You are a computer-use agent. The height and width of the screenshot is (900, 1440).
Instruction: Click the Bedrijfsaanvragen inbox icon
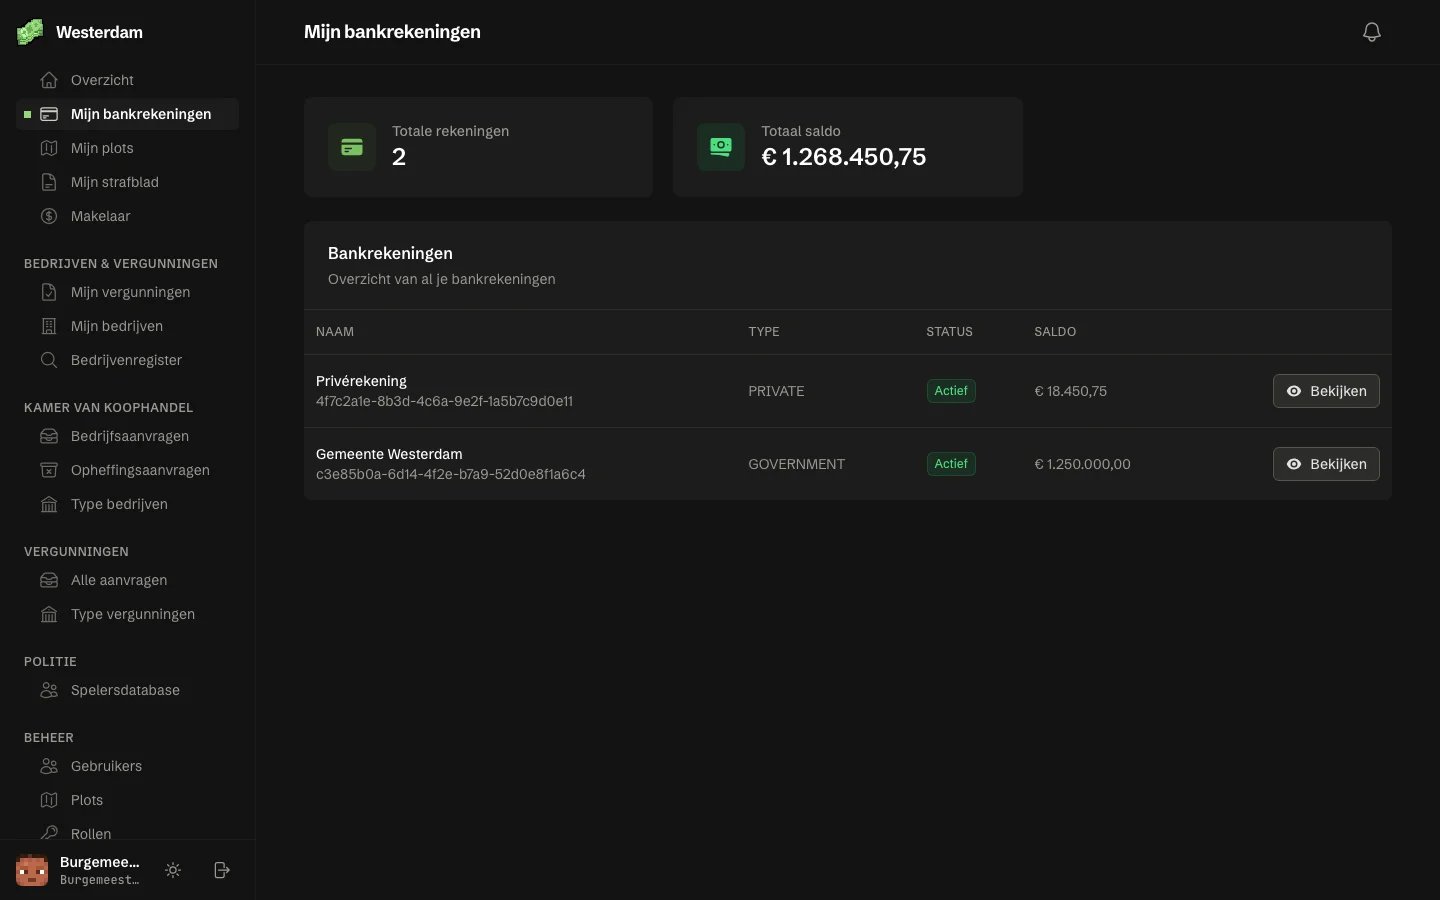point(49,436)
